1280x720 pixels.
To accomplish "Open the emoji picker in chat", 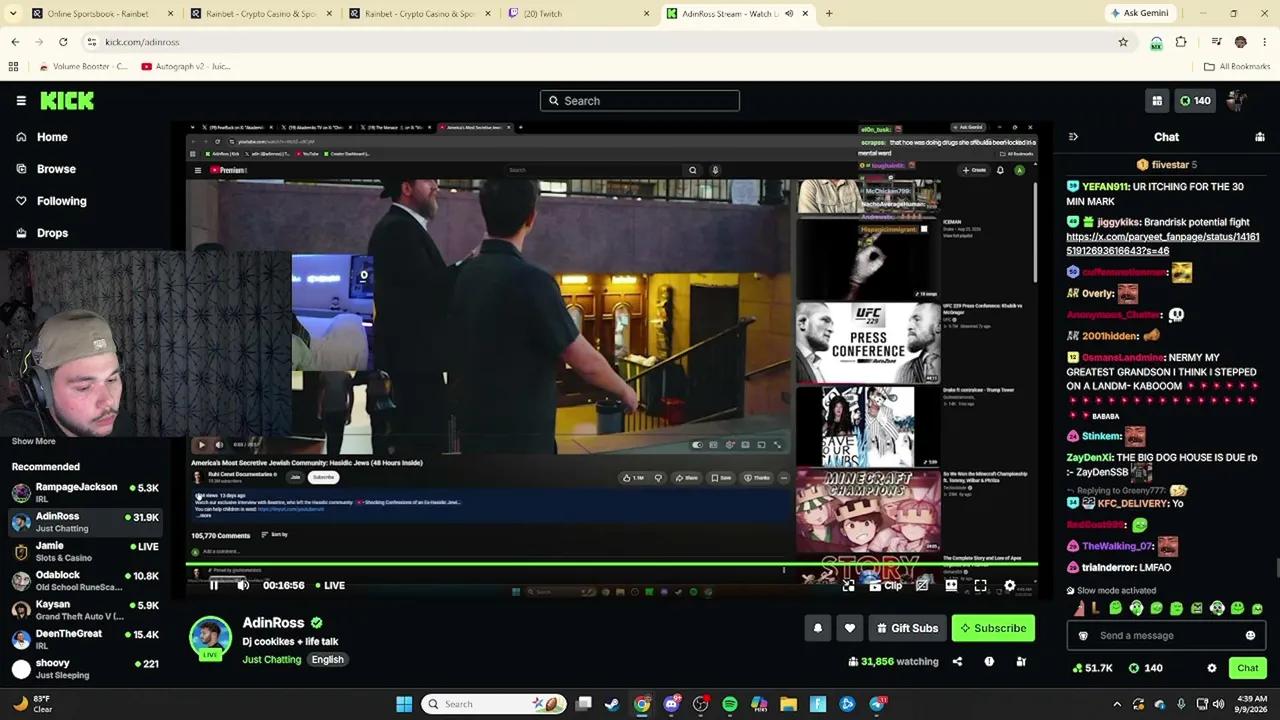I will [1250, 635].
